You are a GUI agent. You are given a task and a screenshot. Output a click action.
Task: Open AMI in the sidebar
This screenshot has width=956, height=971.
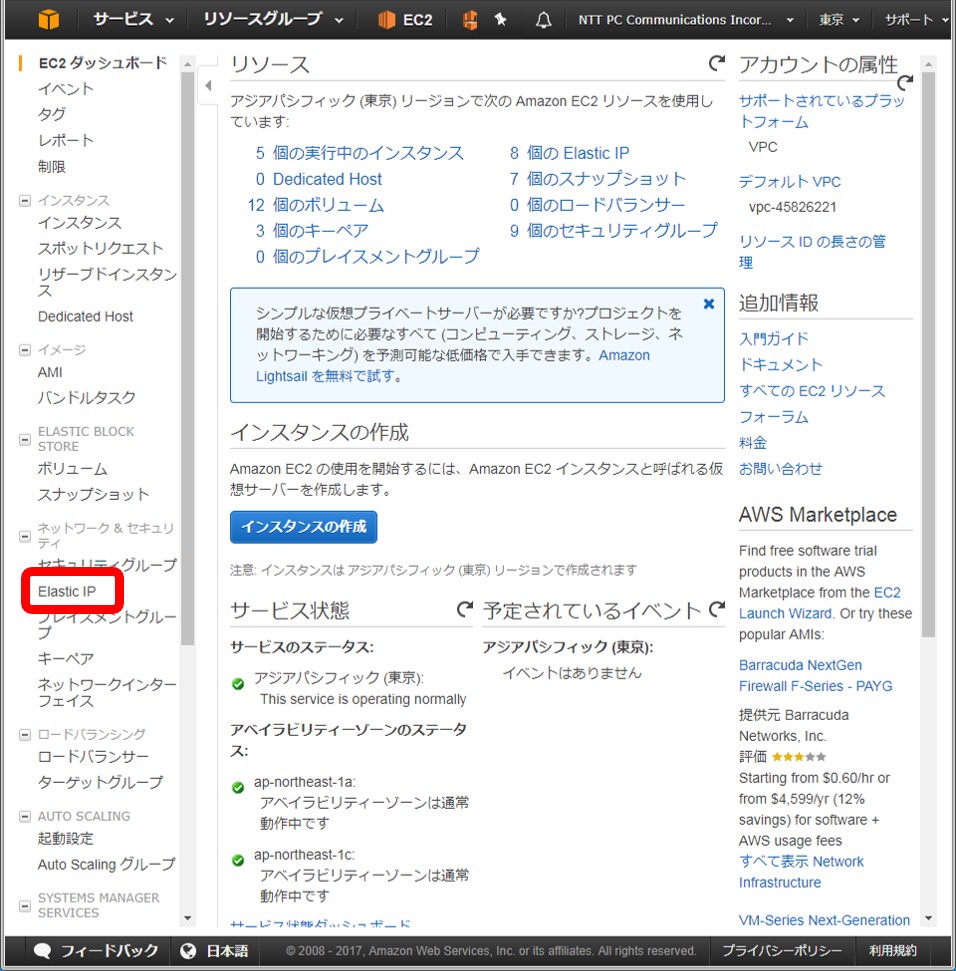tap(50, 372)
